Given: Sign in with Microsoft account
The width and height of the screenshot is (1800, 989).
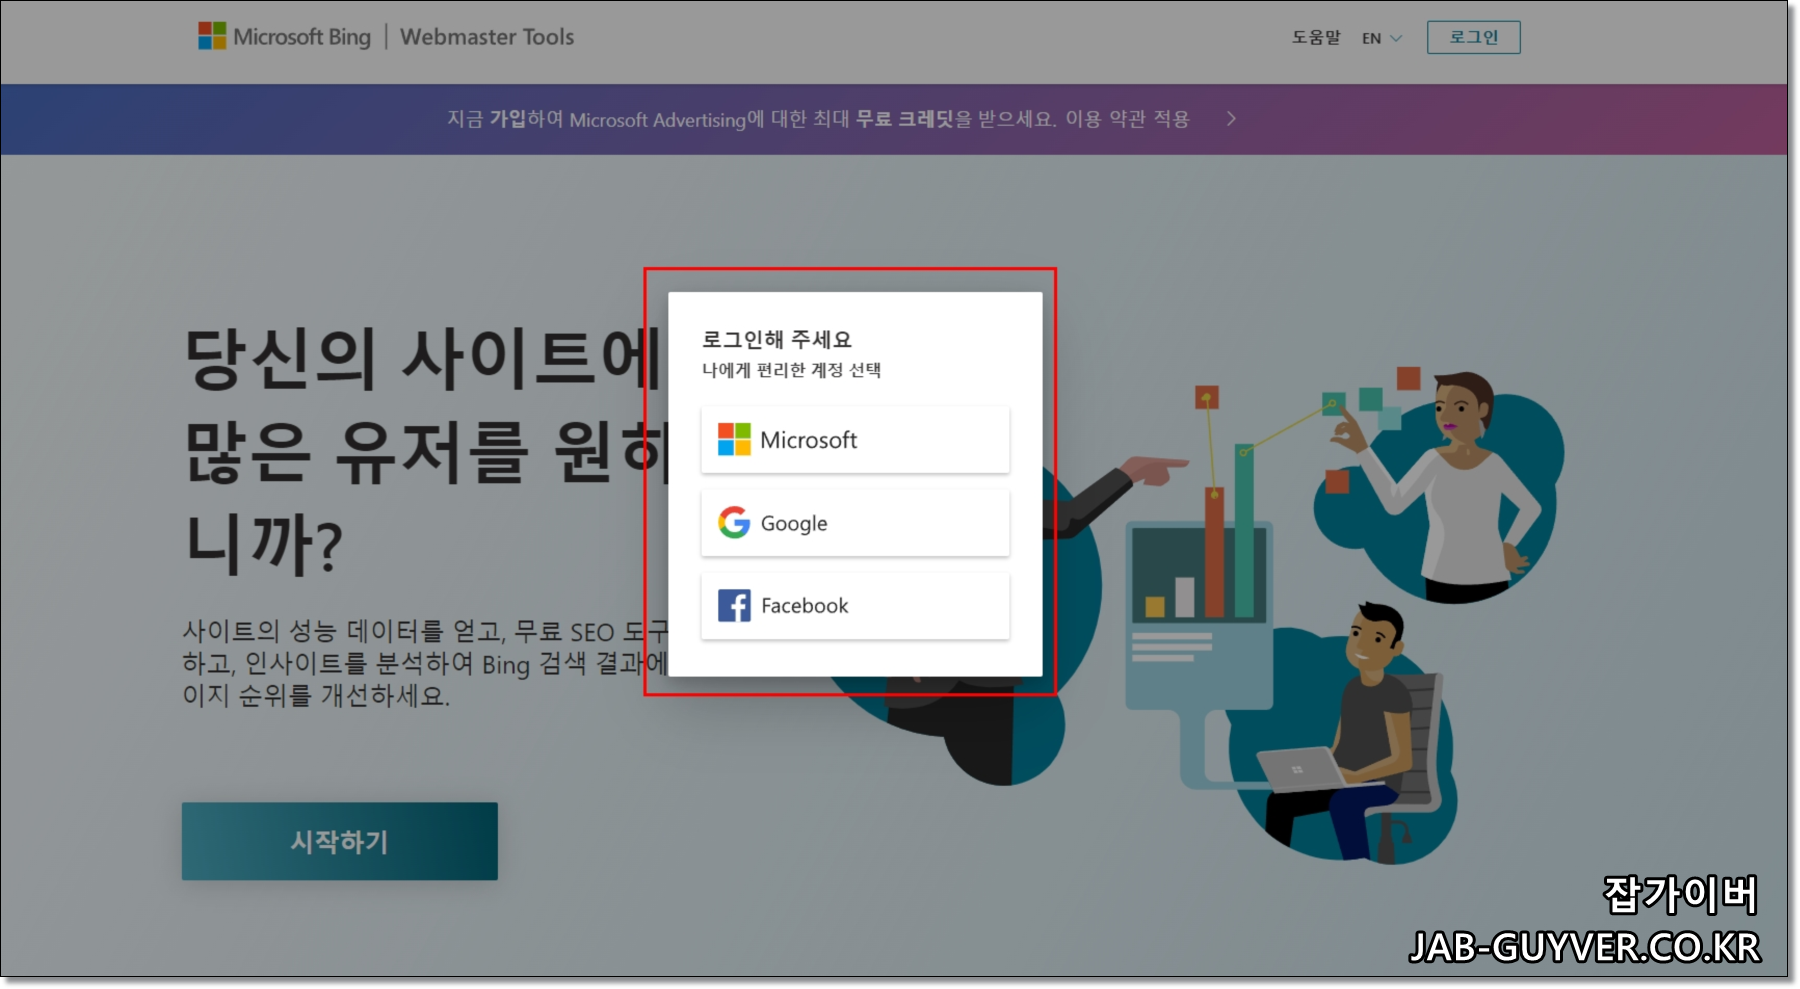Looking at the screenshot, I should coord(855,439).
